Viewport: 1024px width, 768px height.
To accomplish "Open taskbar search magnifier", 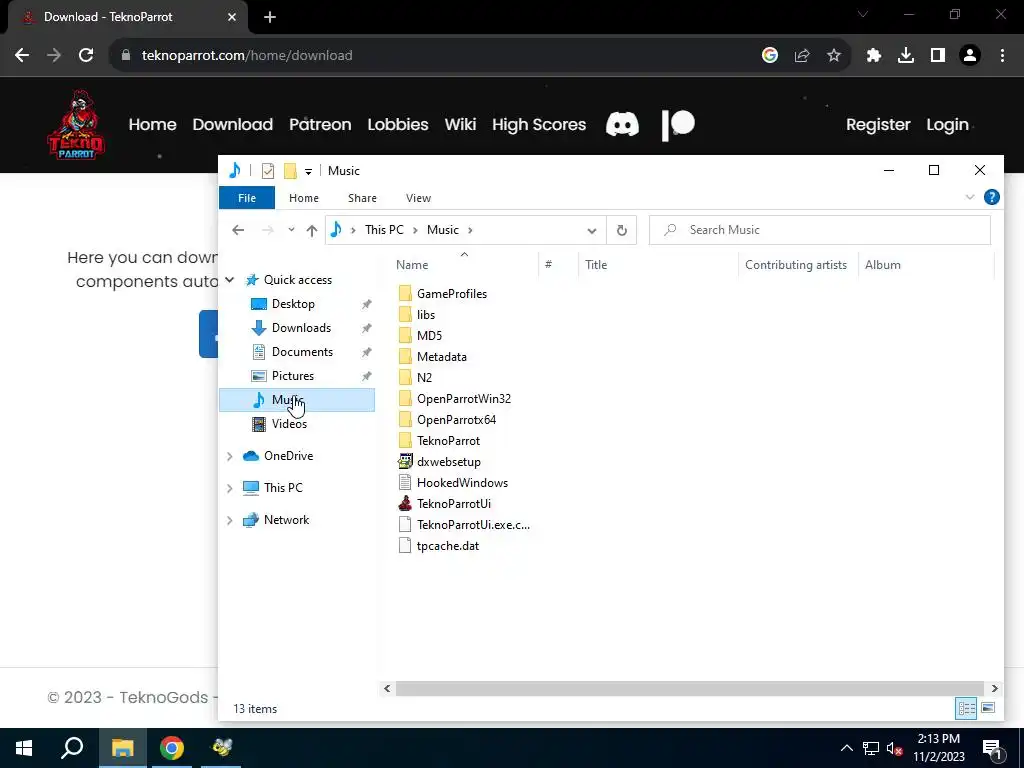I will click(72, 748).
